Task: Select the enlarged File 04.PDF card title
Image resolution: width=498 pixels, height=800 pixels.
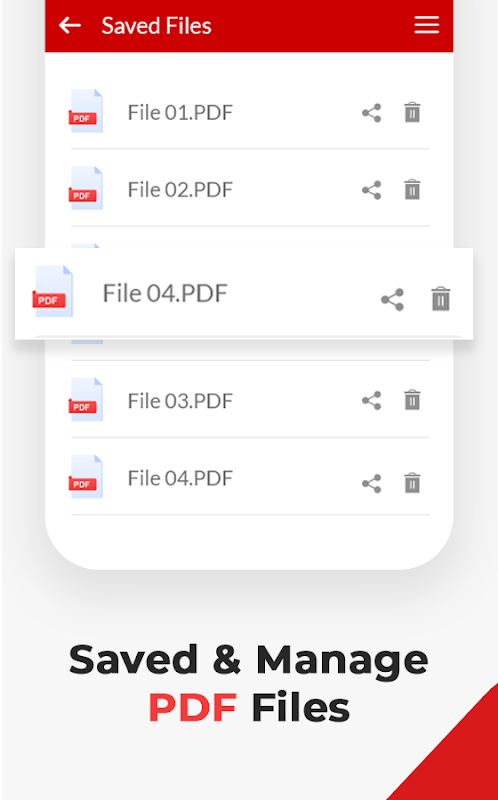Action: tap(165, 293)
